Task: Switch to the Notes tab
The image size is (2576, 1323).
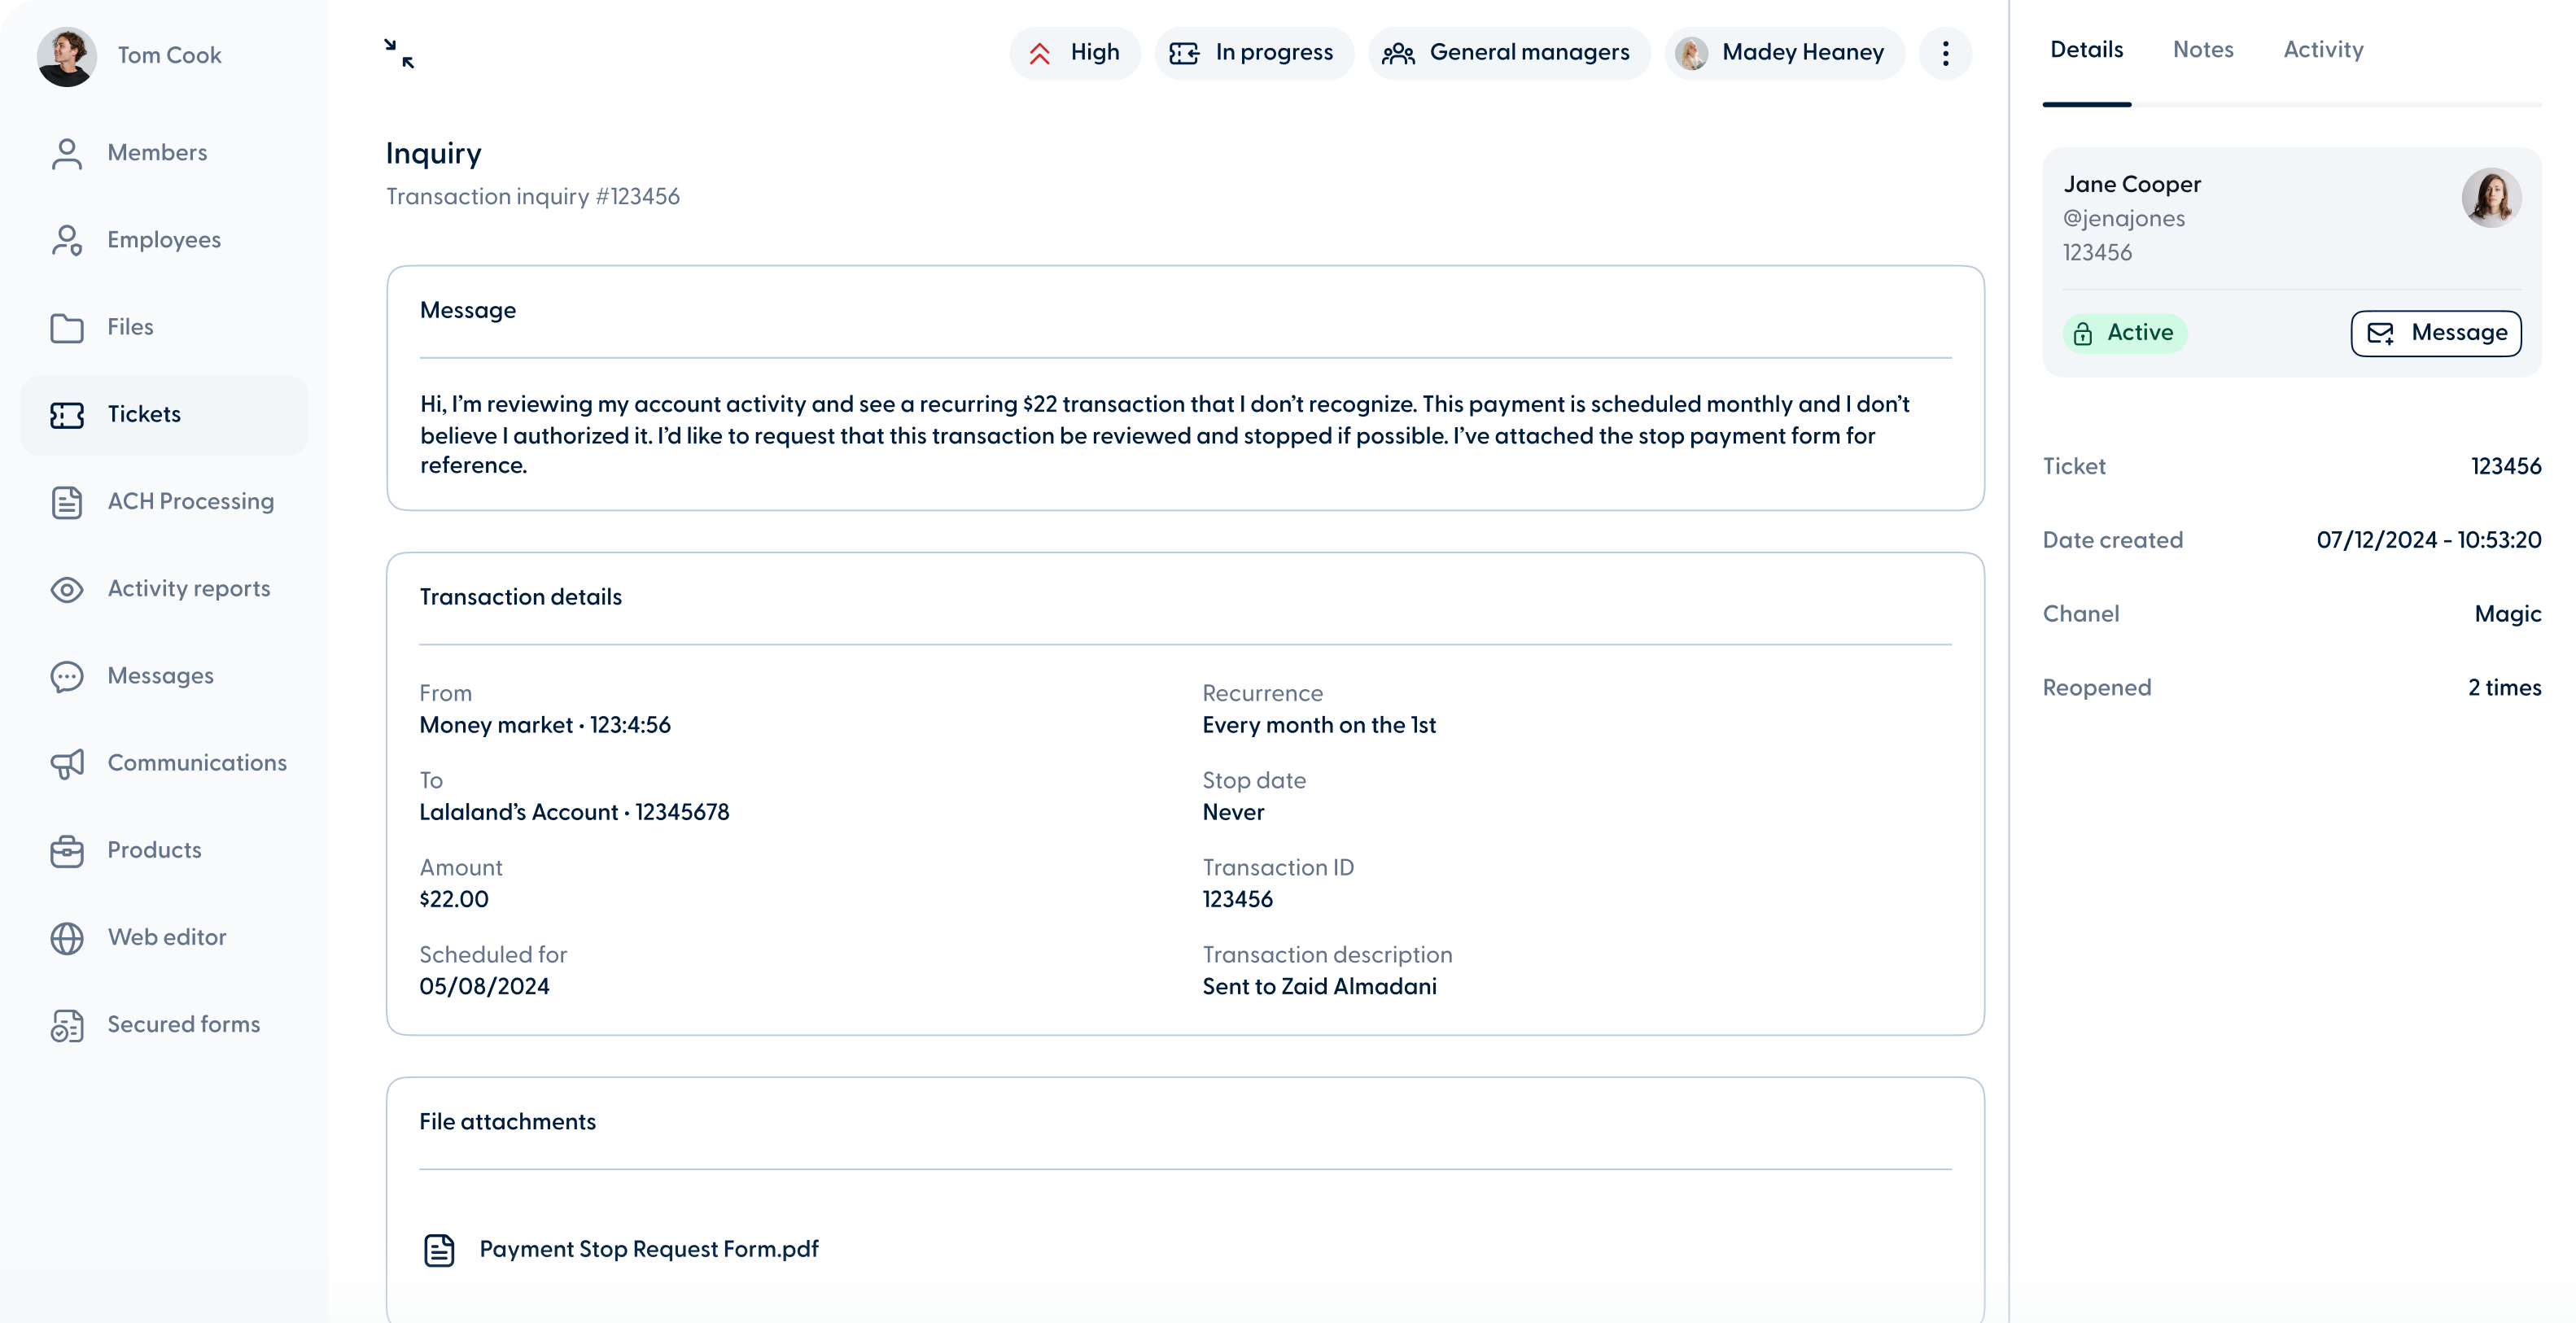Action: [x=2203, y=49]
